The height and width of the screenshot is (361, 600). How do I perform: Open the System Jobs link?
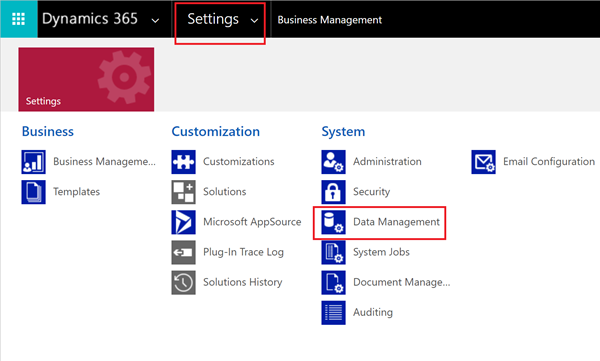tap(381, 252)
